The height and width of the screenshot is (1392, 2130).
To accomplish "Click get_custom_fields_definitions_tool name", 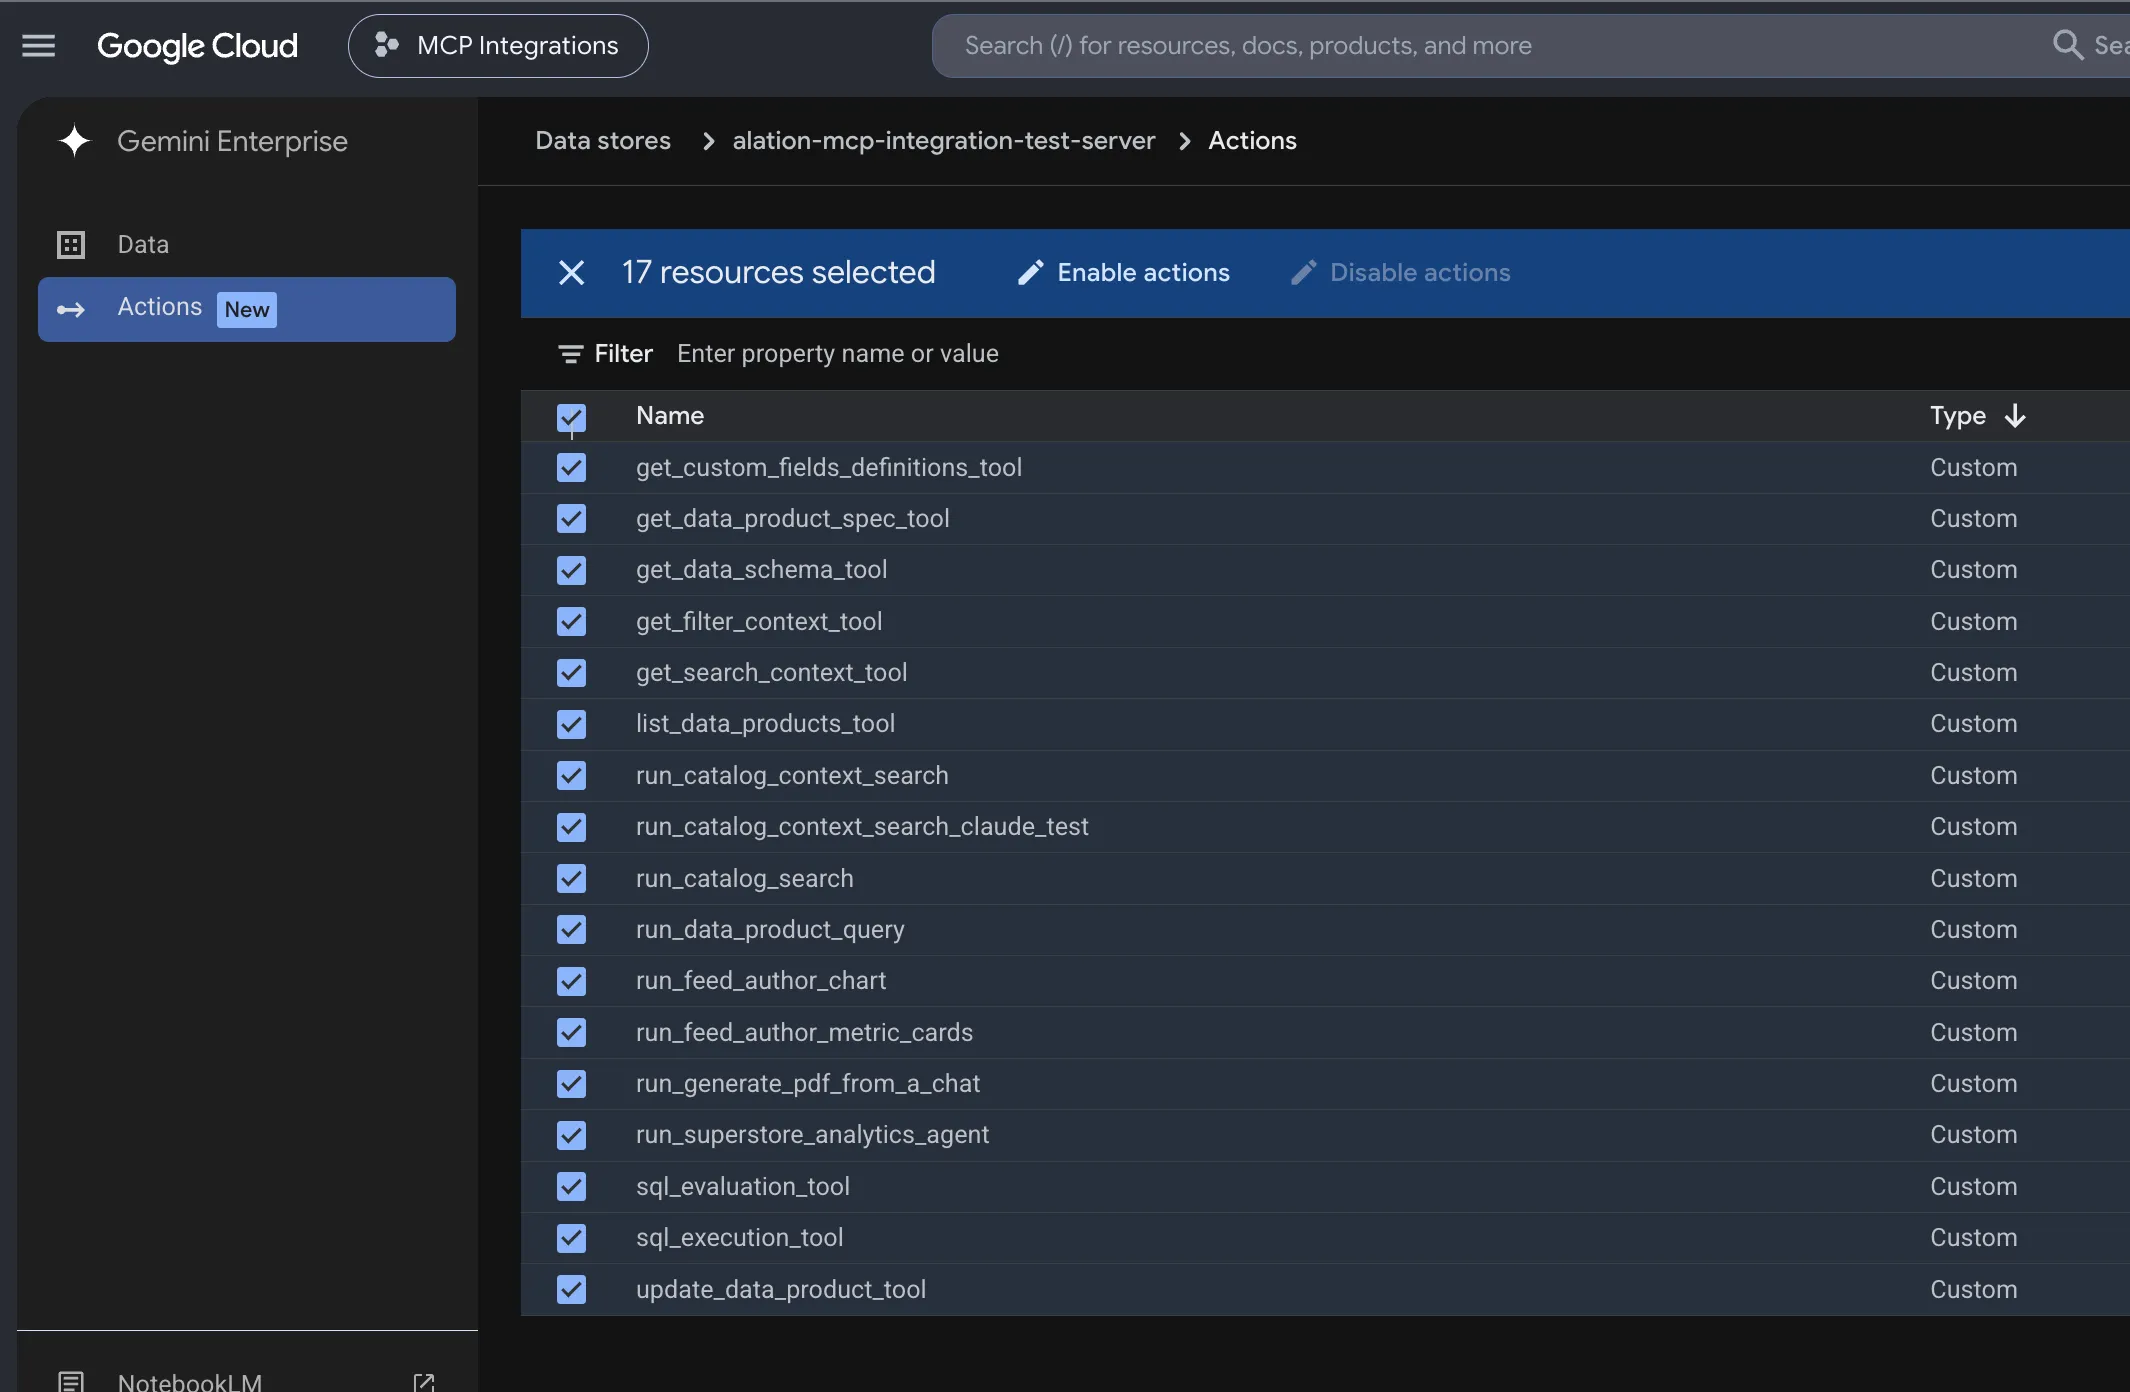I will (829, 468).
